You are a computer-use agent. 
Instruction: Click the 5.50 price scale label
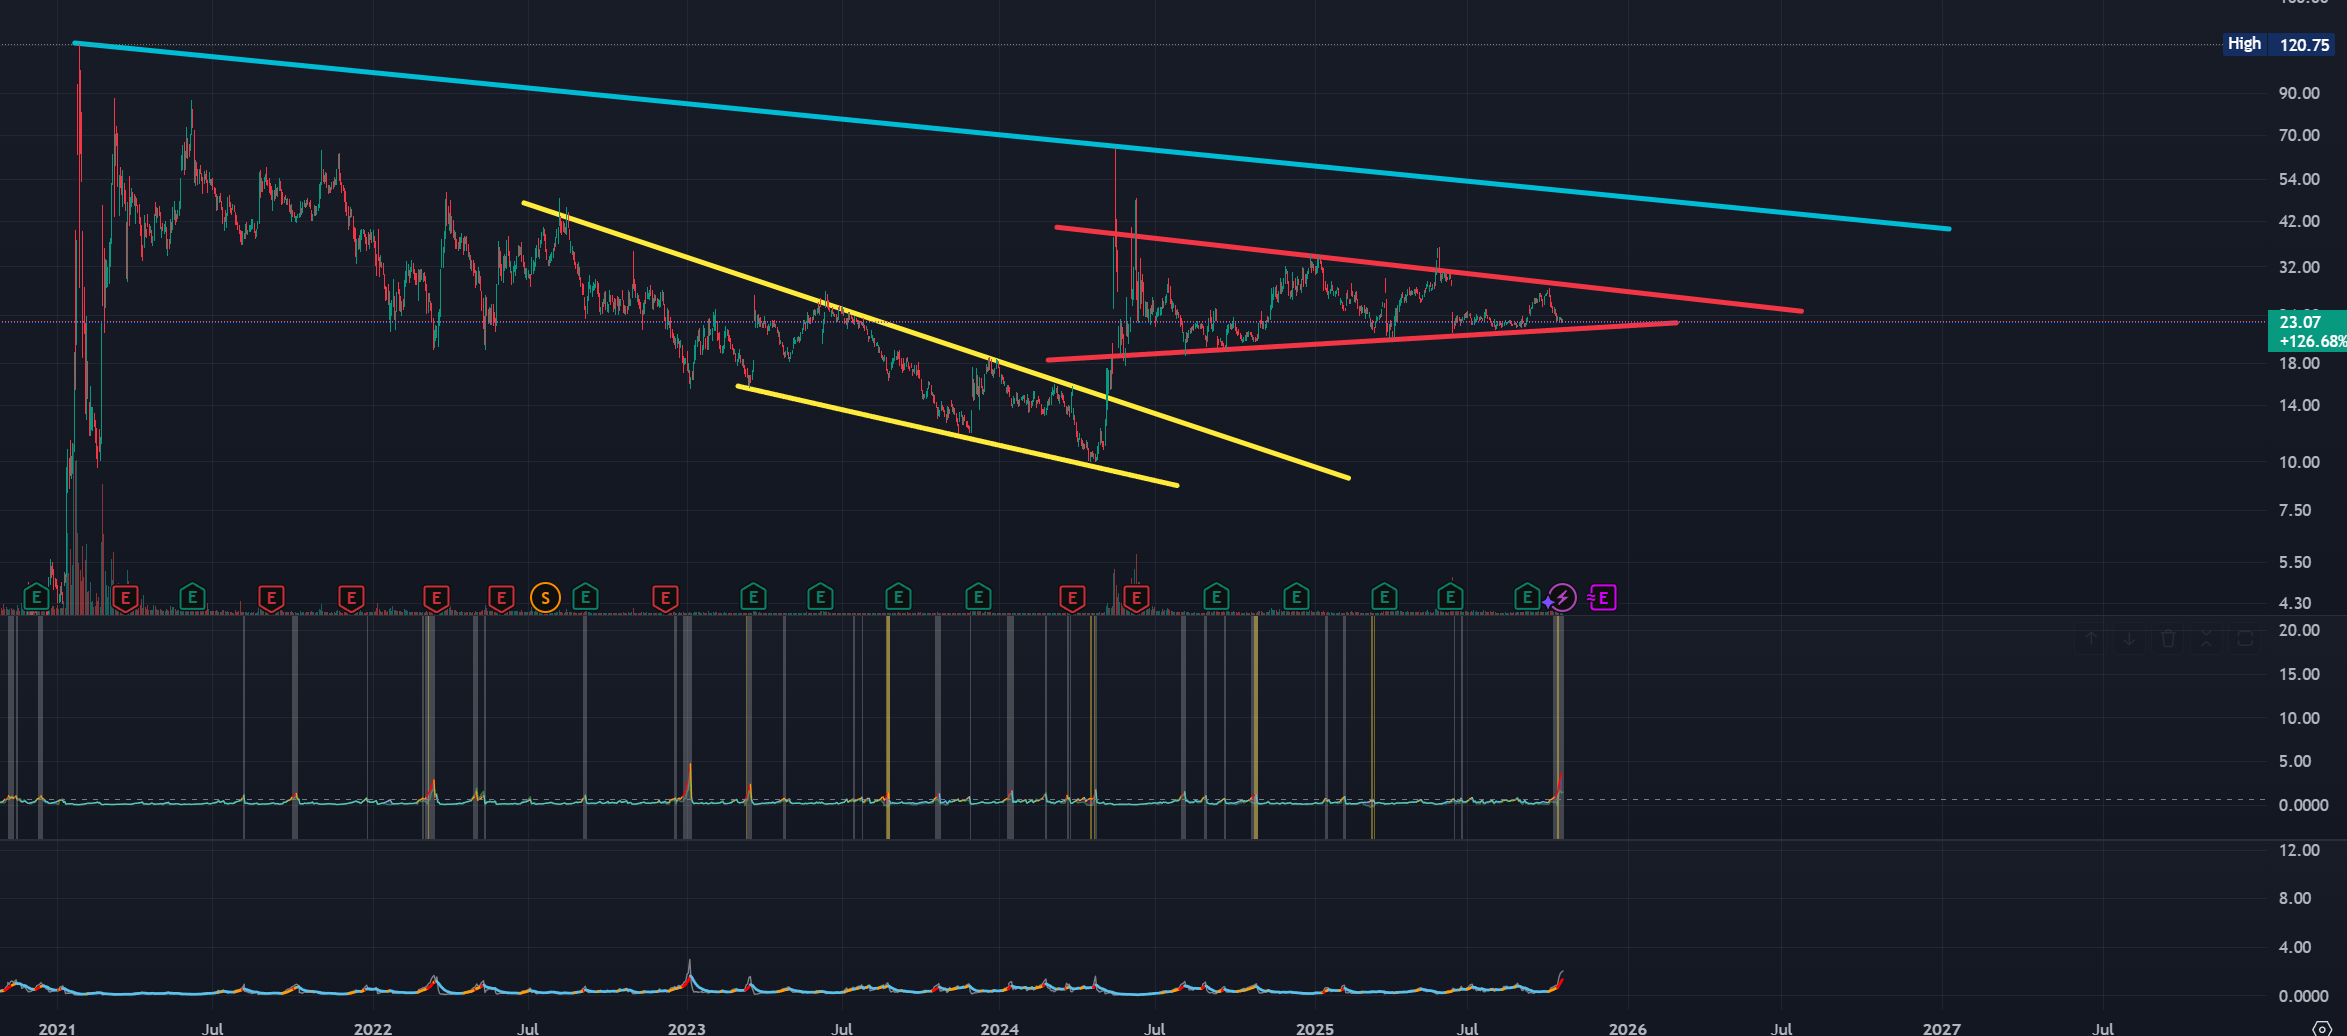[x=2295, y=562]
